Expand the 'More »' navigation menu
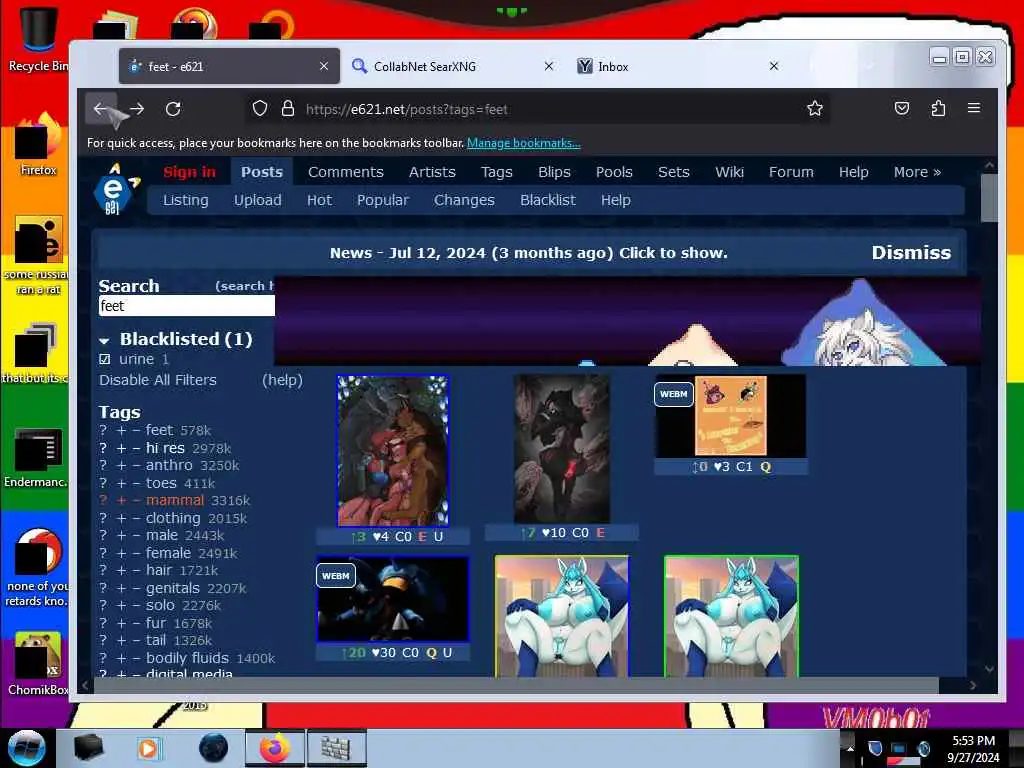This screenshot has height=768, width=1024. pos(917,172)
